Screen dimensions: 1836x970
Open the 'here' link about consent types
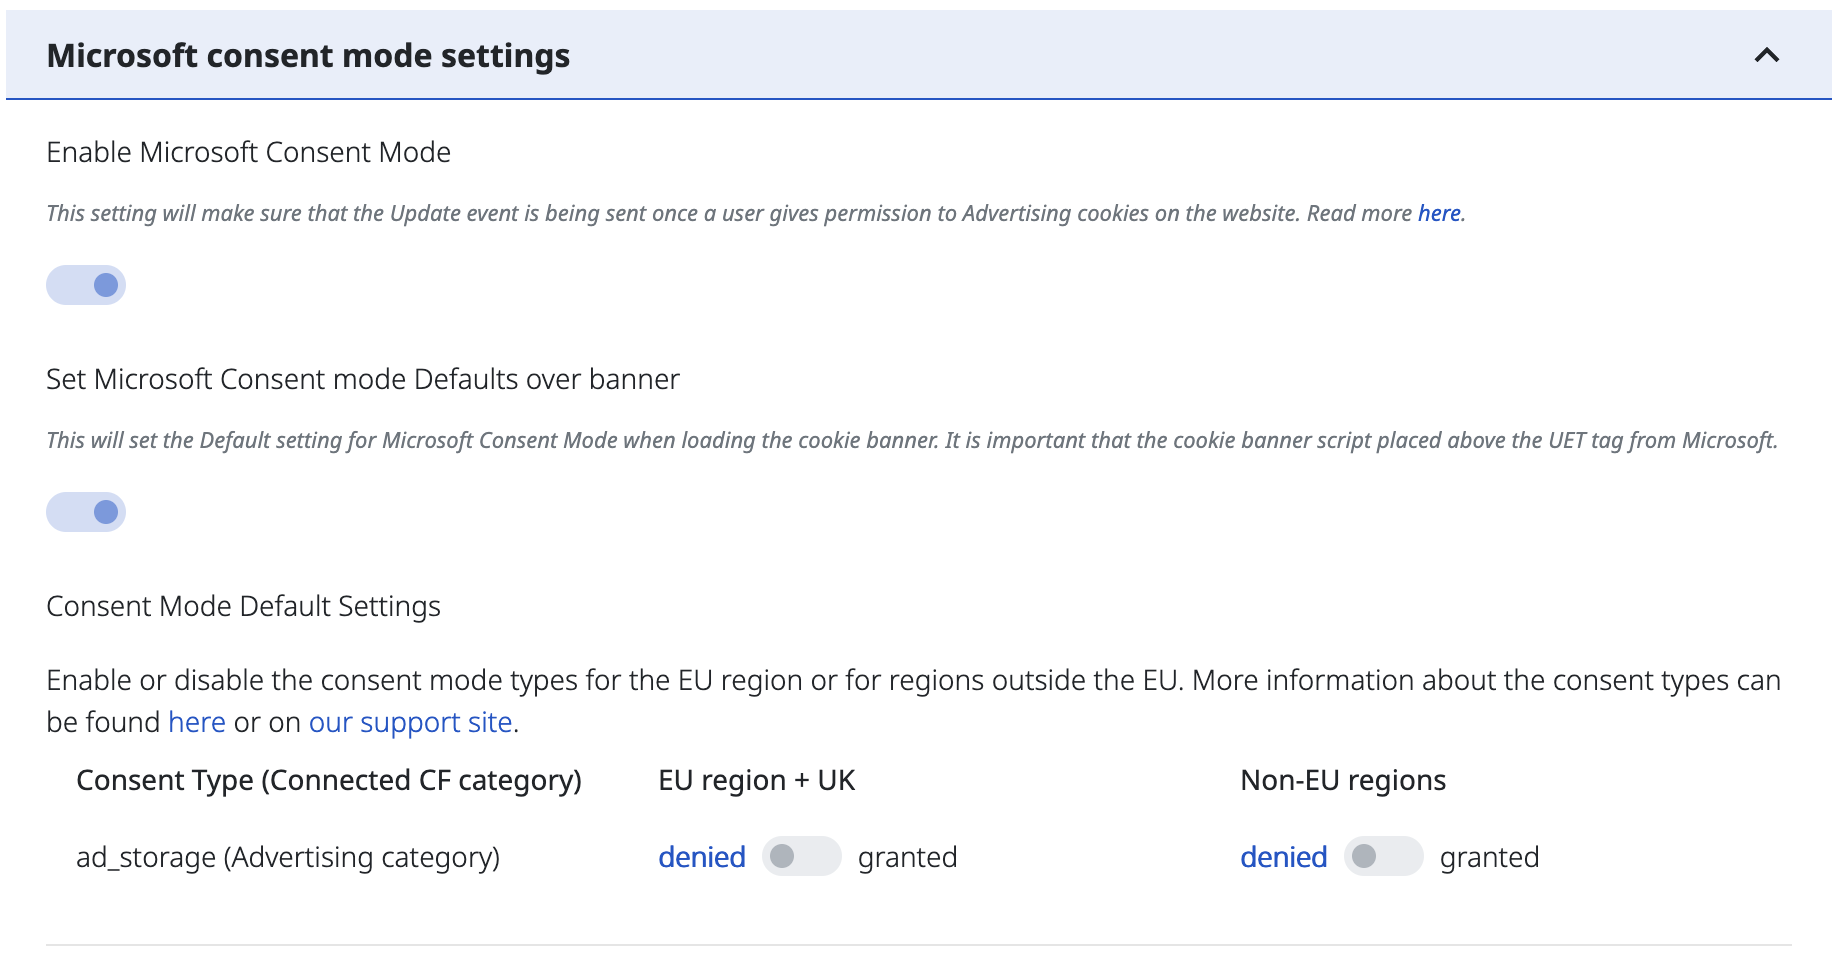pyautogui.click(x=197, y=722)
